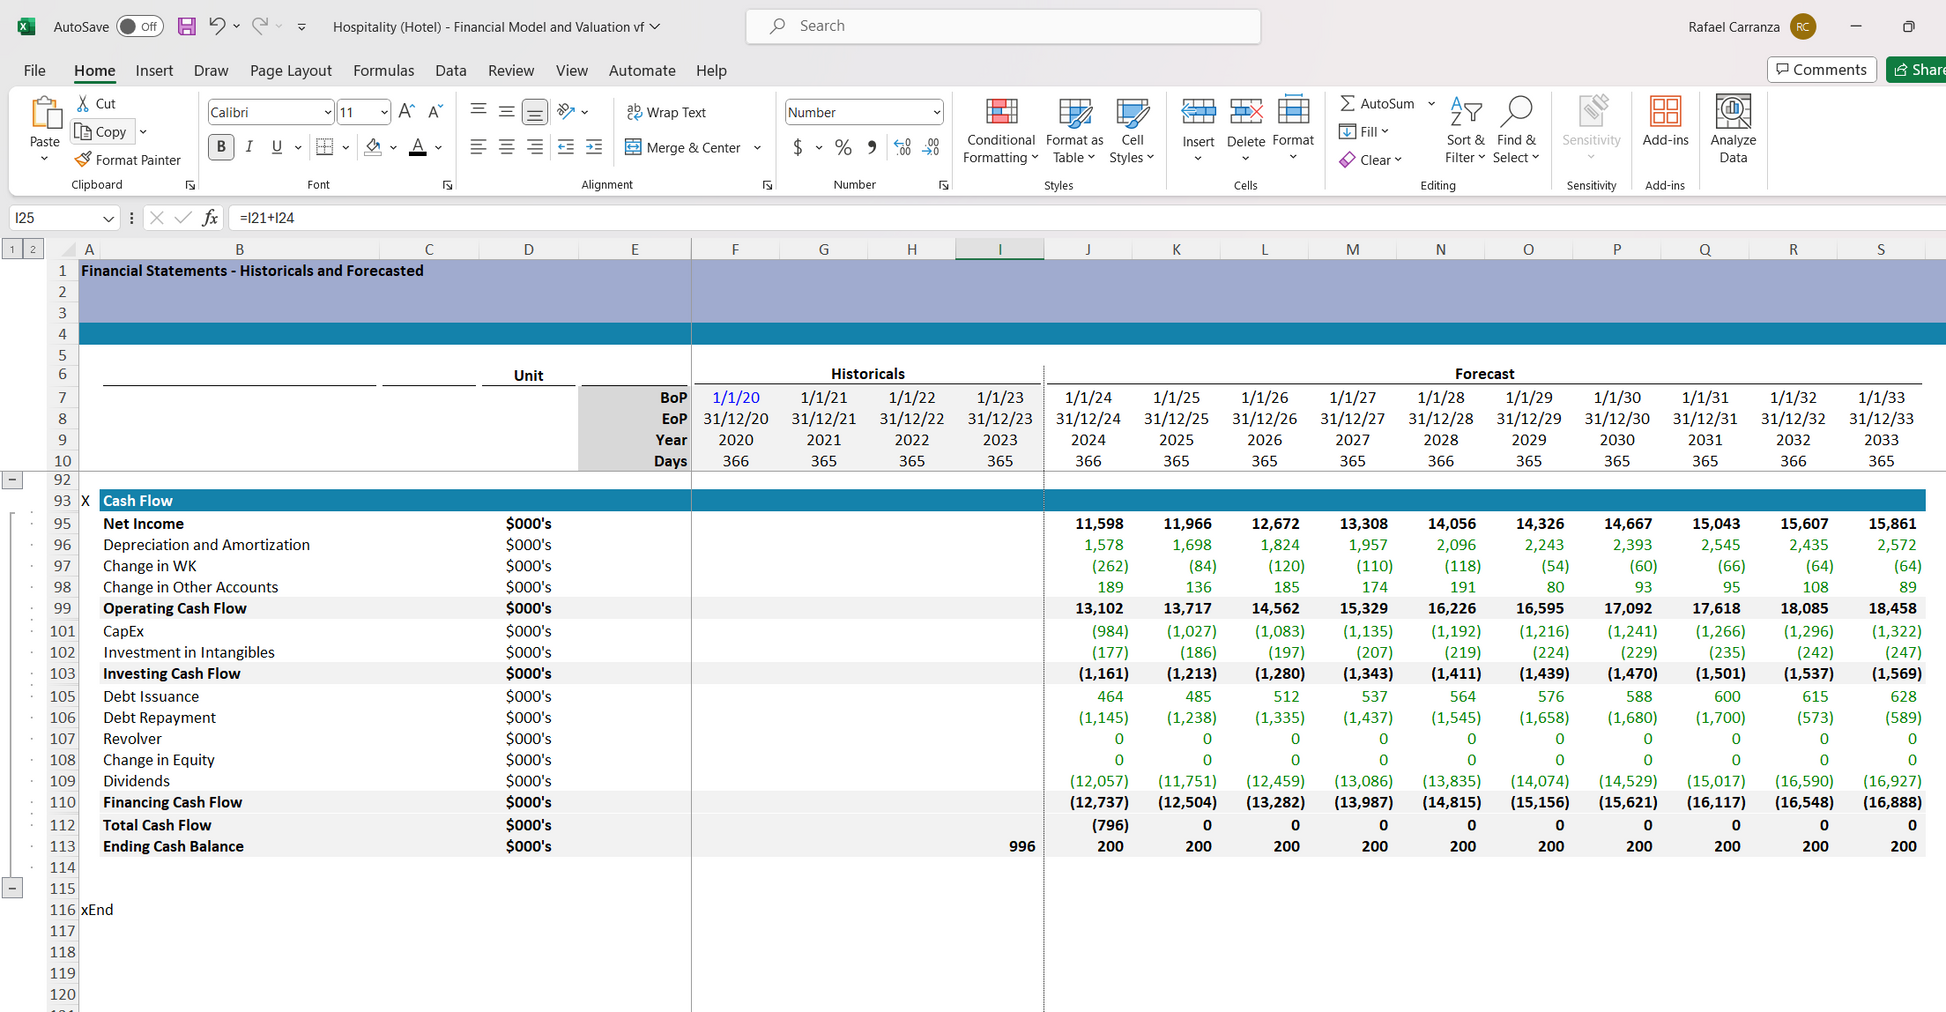Click the Insert Function fx icon
This screenshot has height=1012, width=1946.
[x=210, y=218]
